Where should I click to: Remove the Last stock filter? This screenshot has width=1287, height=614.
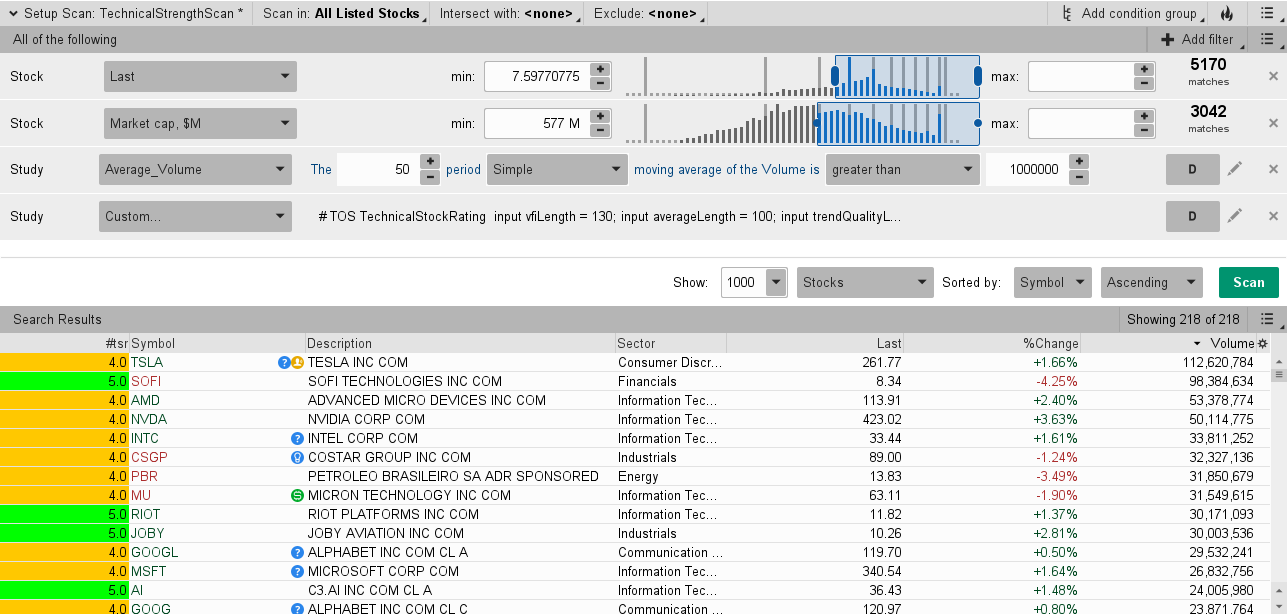click(x=1273, y=76)
